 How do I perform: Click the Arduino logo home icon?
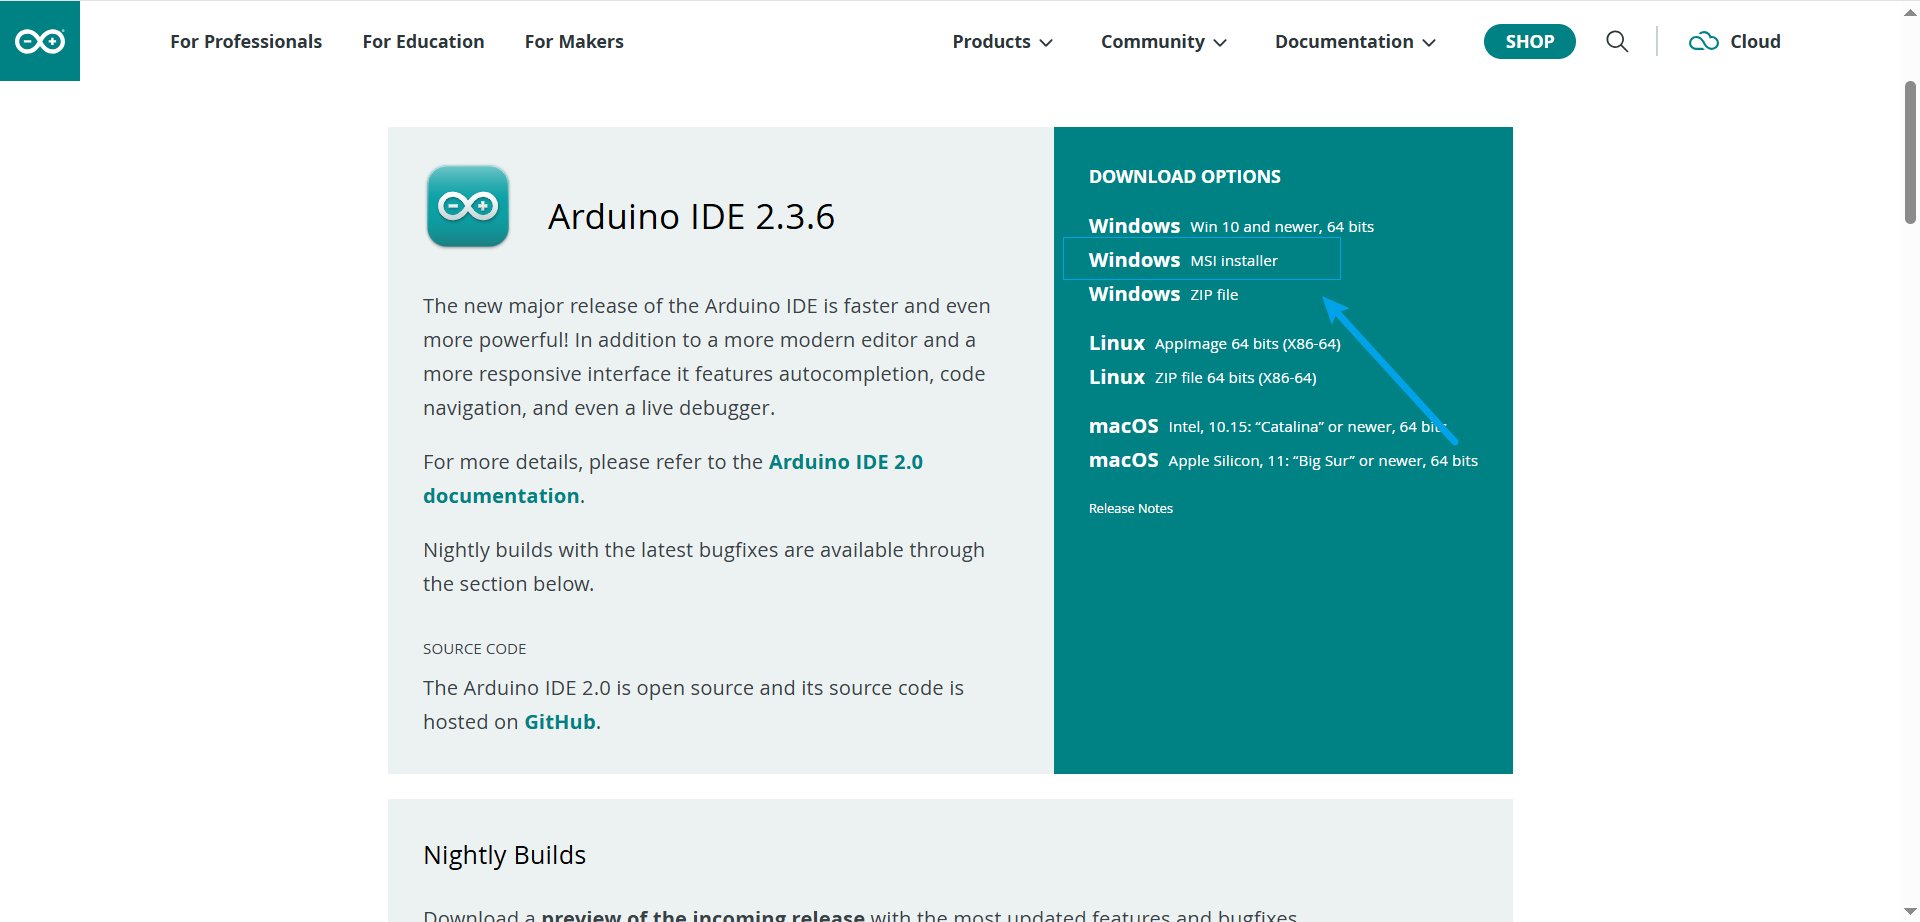(x=40, y=41)
